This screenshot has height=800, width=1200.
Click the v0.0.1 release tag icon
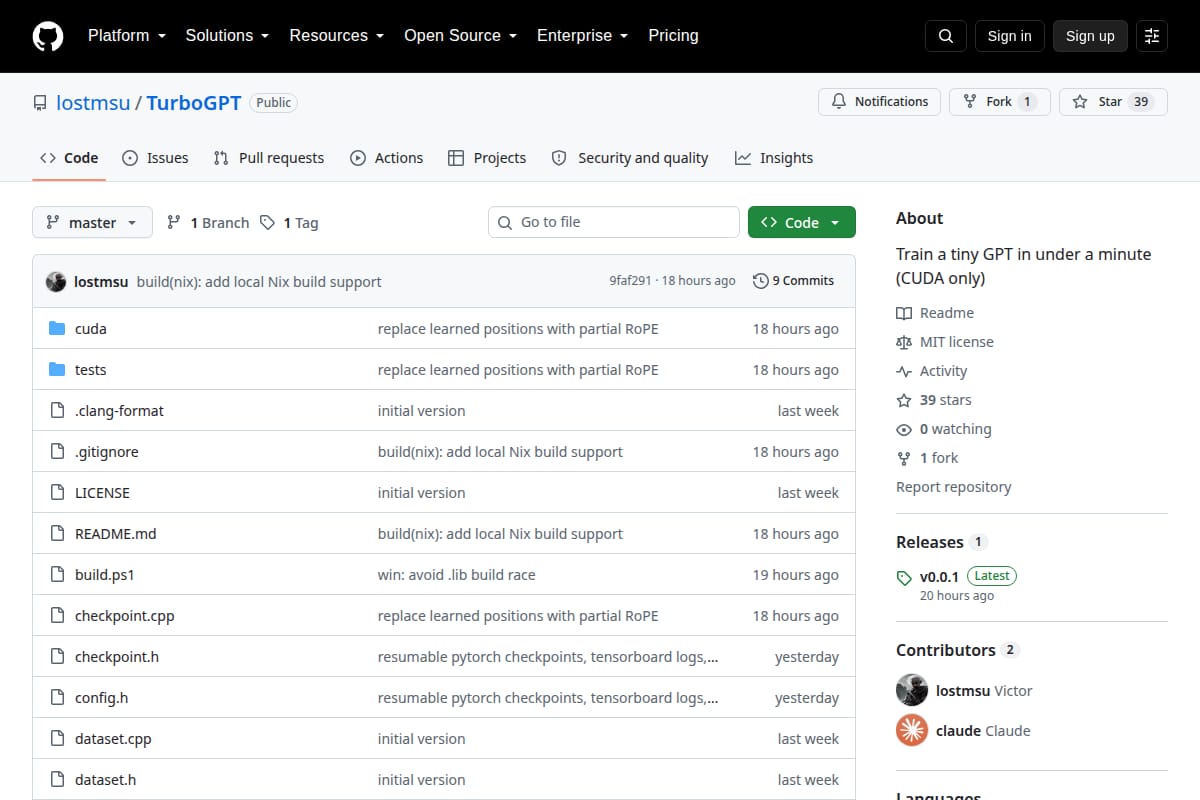click(x=904, y=577)
